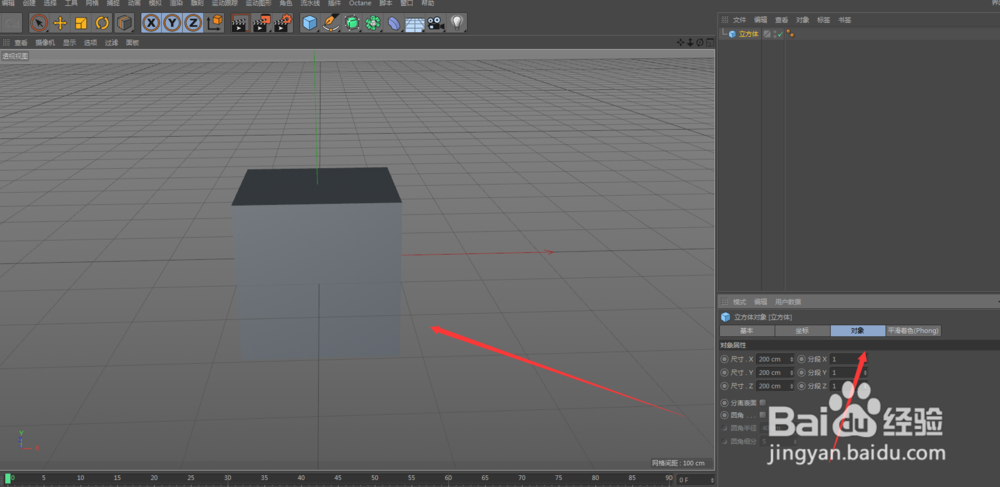Open viewport 摄像机 menu
Screen dimensions: 1000x487
click(x=45, y=43)
